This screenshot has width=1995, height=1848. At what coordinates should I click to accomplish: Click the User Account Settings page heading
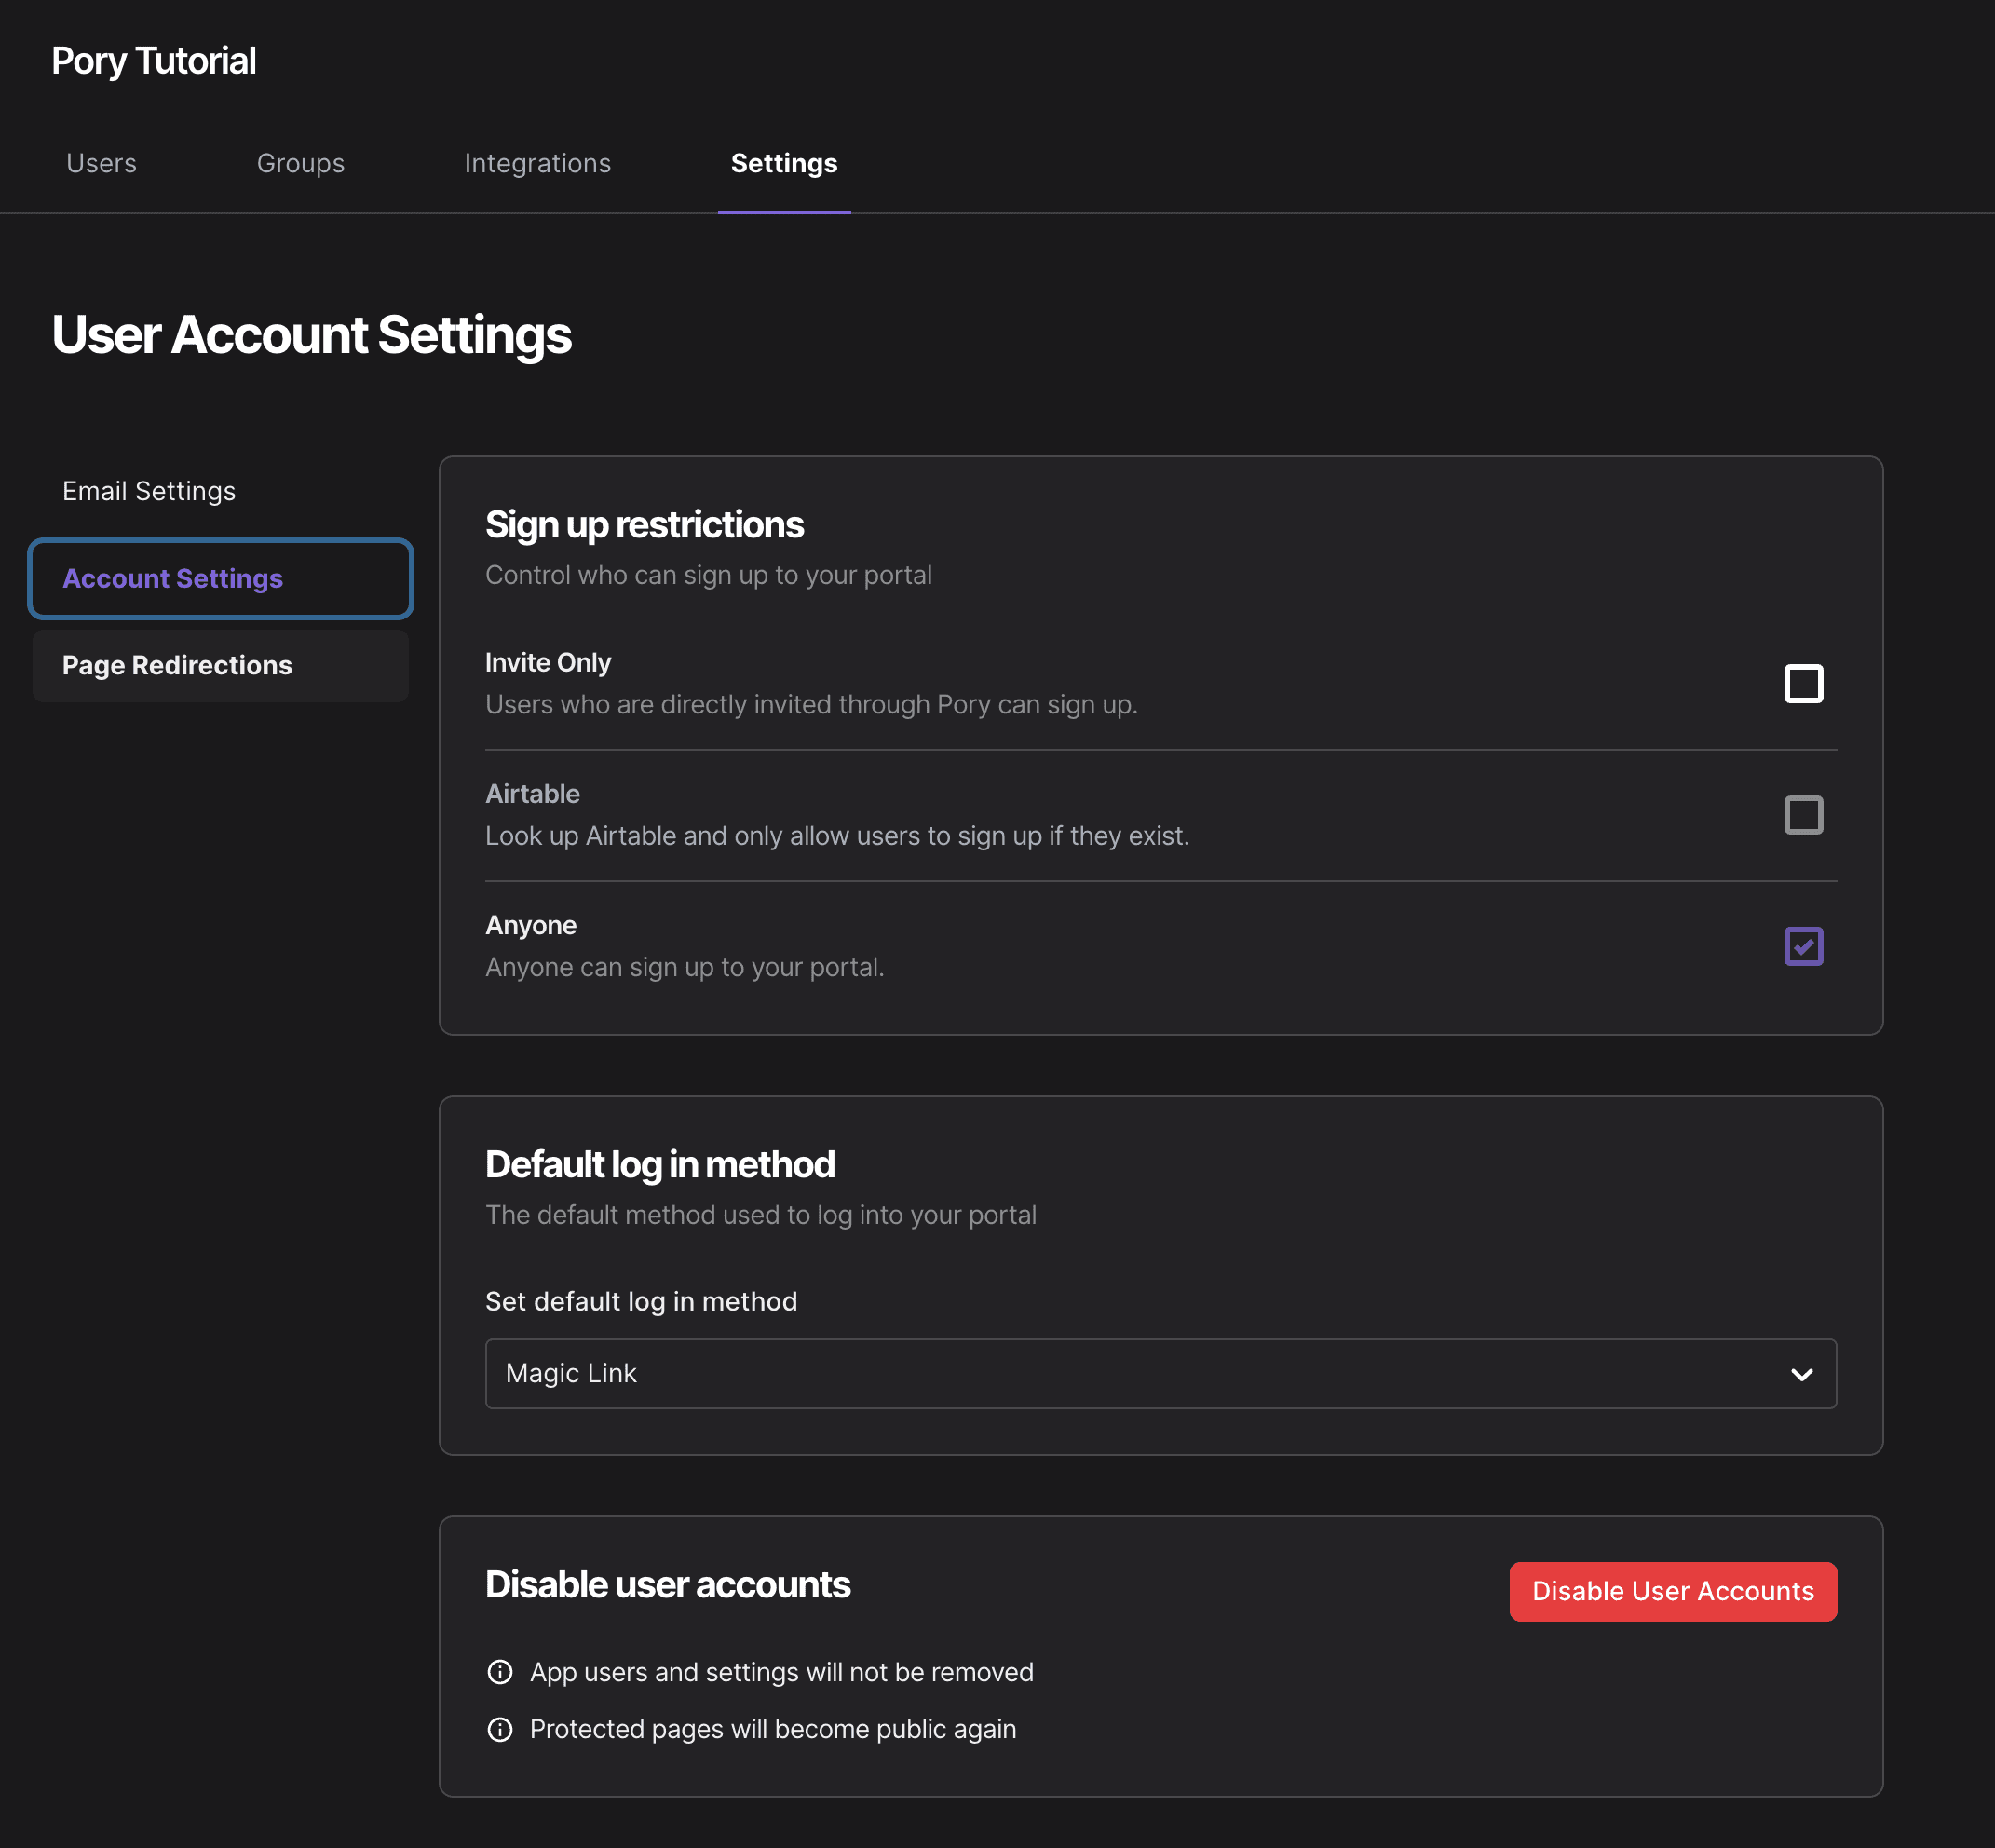click(311, 335)
